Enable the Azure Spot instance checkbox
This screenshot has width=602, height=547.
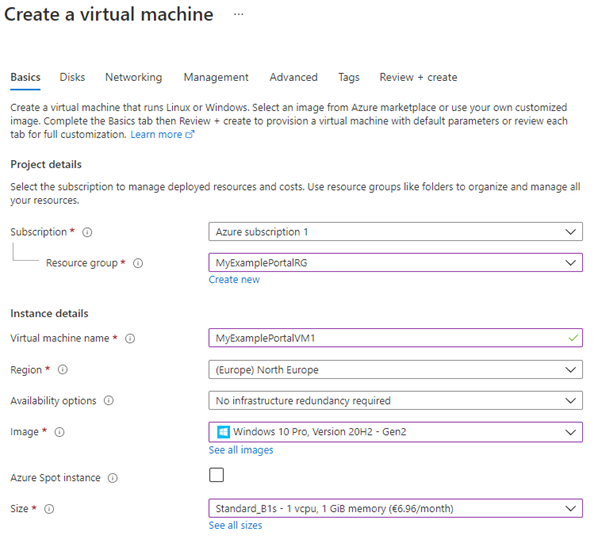click(x=216, y=476)
